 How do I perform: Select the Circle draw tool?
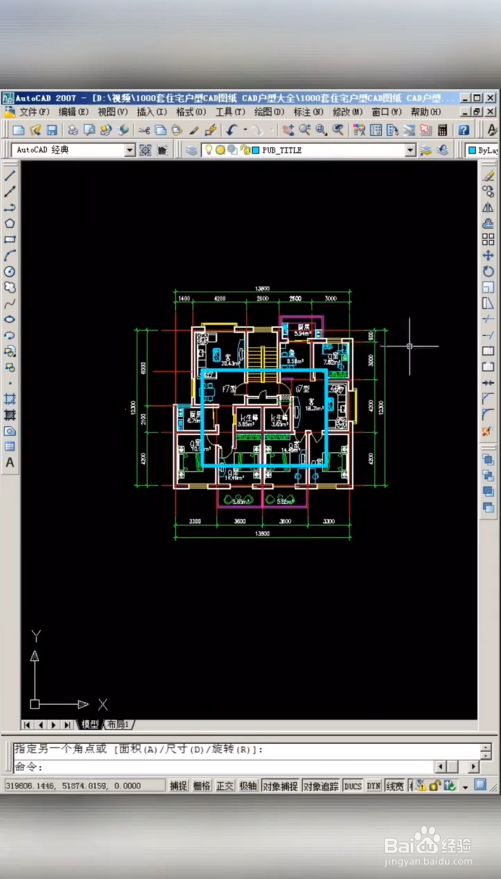click(10, 271)
